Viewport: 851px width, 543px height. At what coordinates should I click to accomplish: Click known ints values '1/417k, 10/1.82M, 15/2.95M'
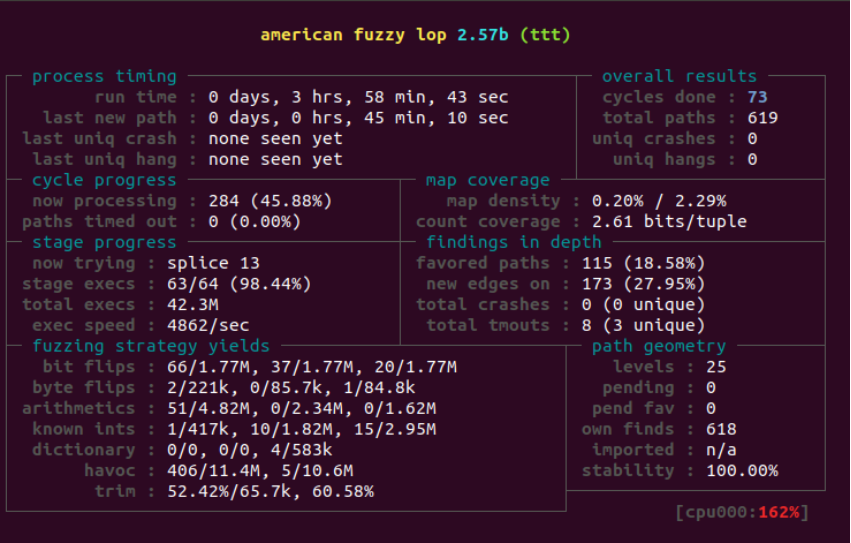point(301,430)
